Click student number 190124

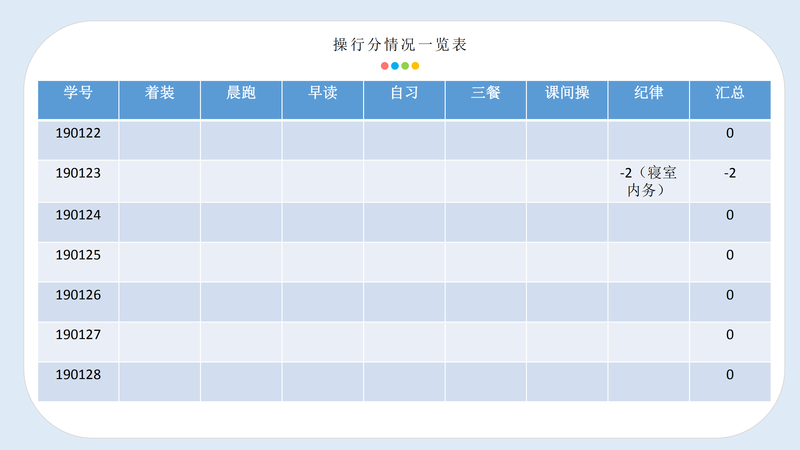tap(78, 215)
